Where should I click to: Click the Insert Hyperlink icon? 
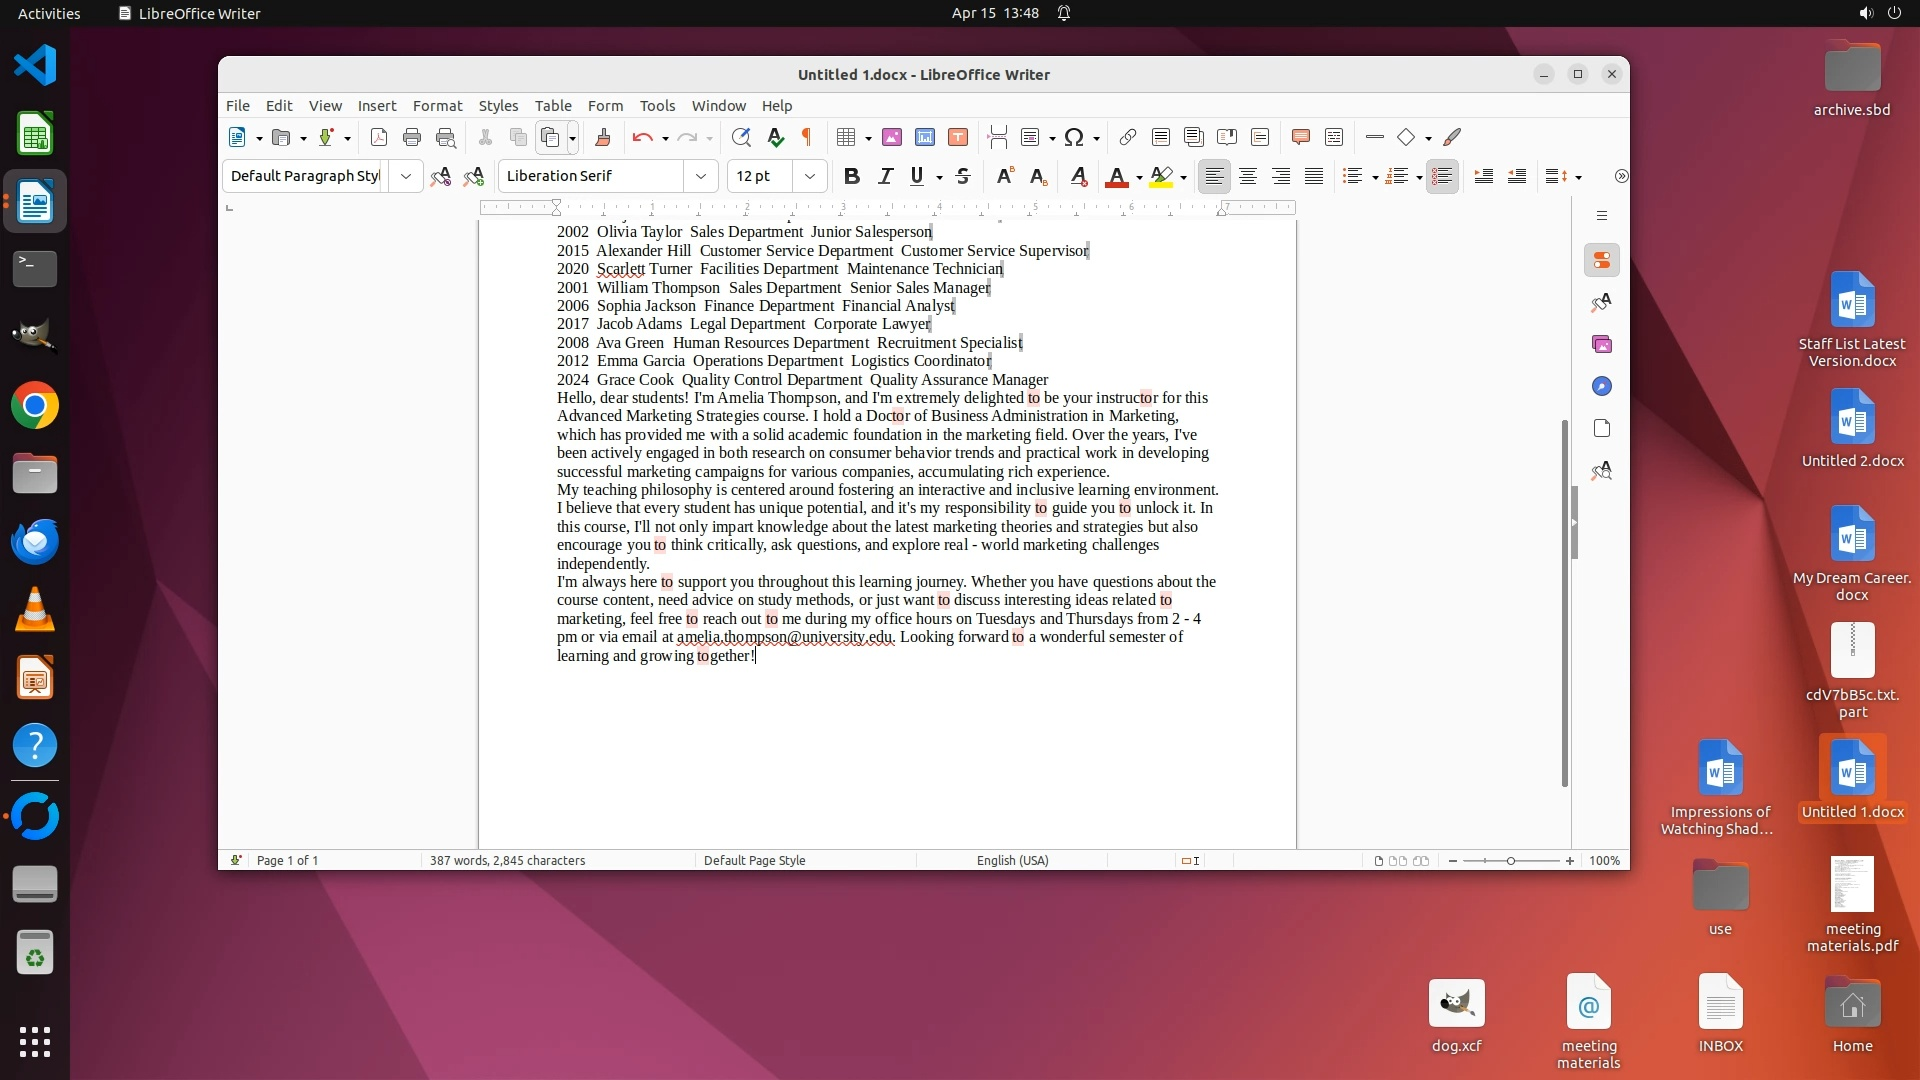click(x=1127, y=138)
